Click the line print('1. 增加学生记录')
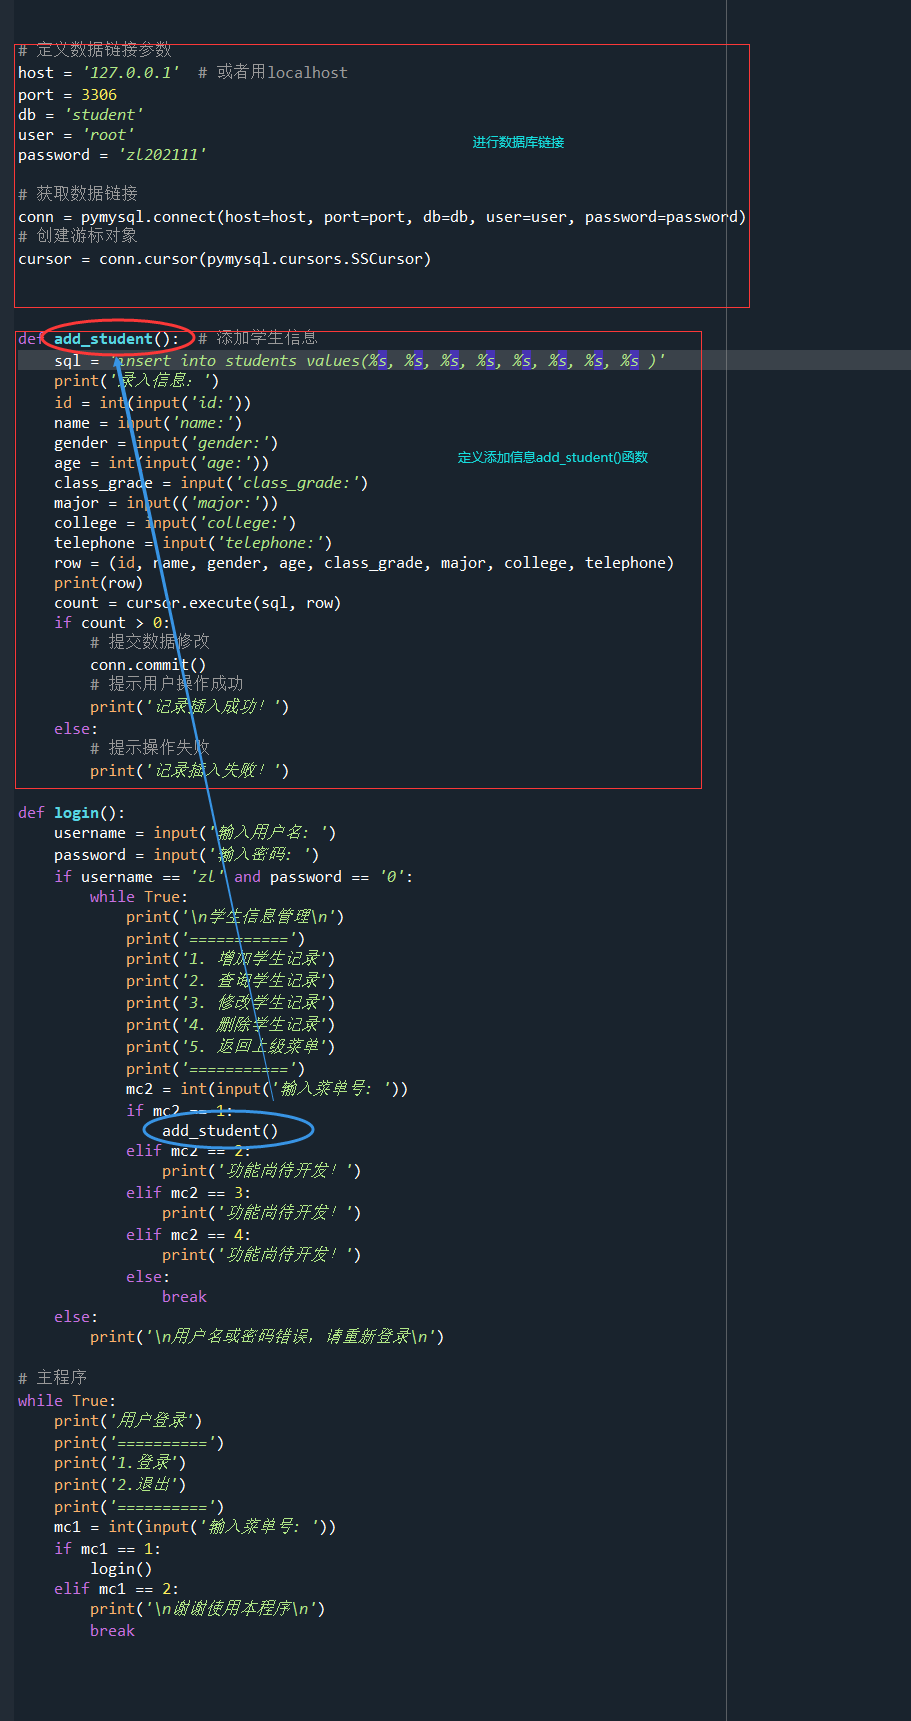This screenshot has width=911, height=1721. click(x=231, y=959)
